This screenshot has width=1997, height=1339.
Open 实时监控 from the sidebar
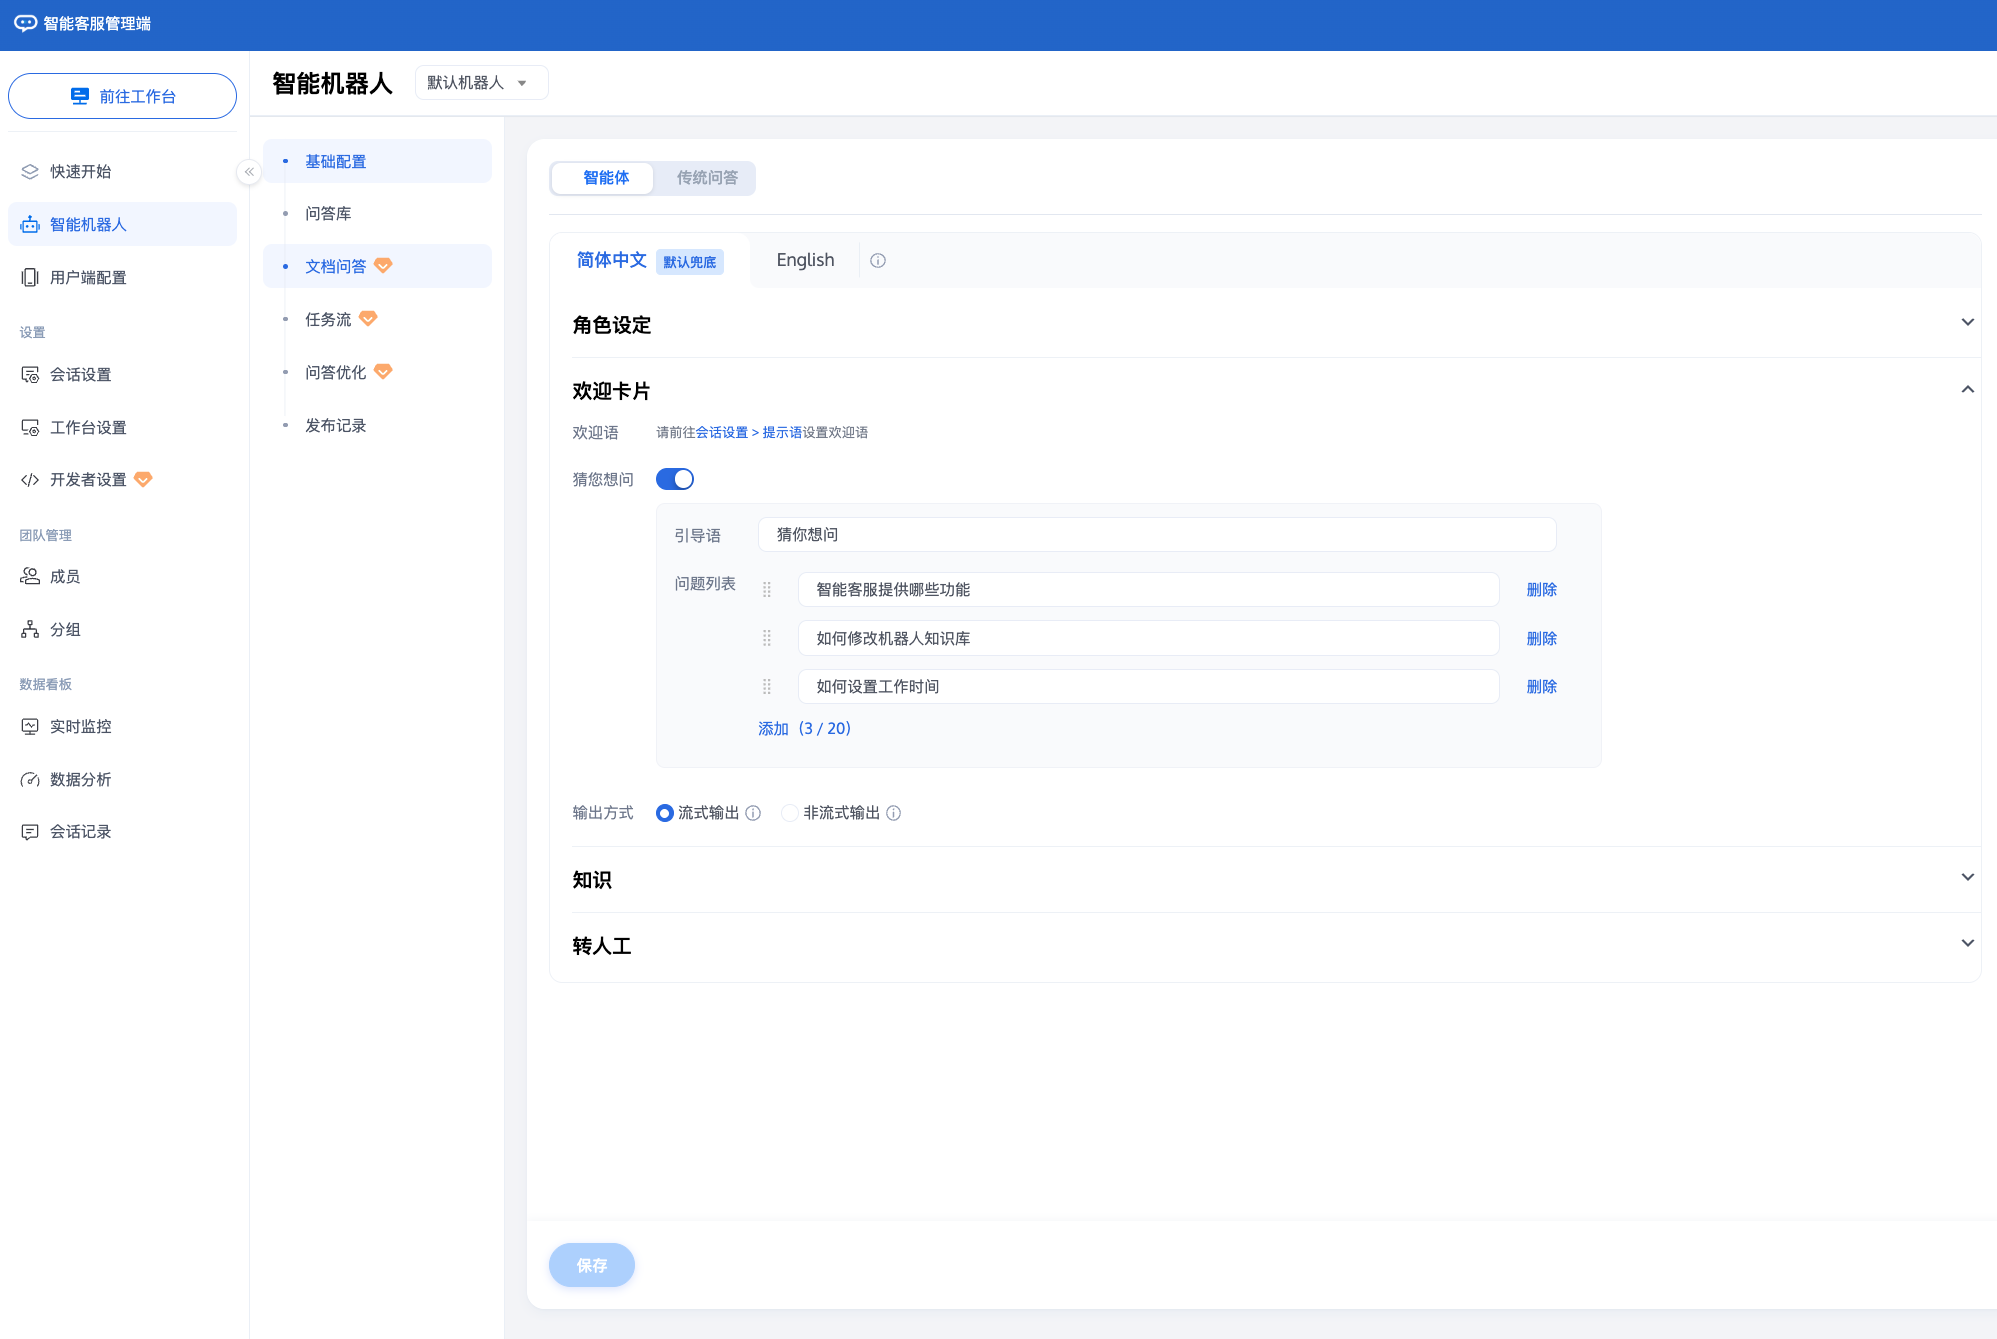[80, 727]
